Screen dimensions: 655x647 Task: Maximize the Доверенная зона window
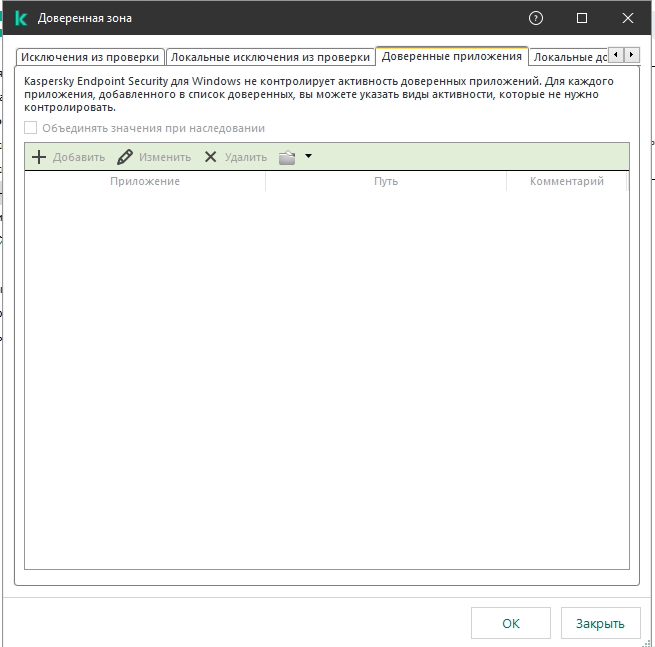tap(581, 18)
